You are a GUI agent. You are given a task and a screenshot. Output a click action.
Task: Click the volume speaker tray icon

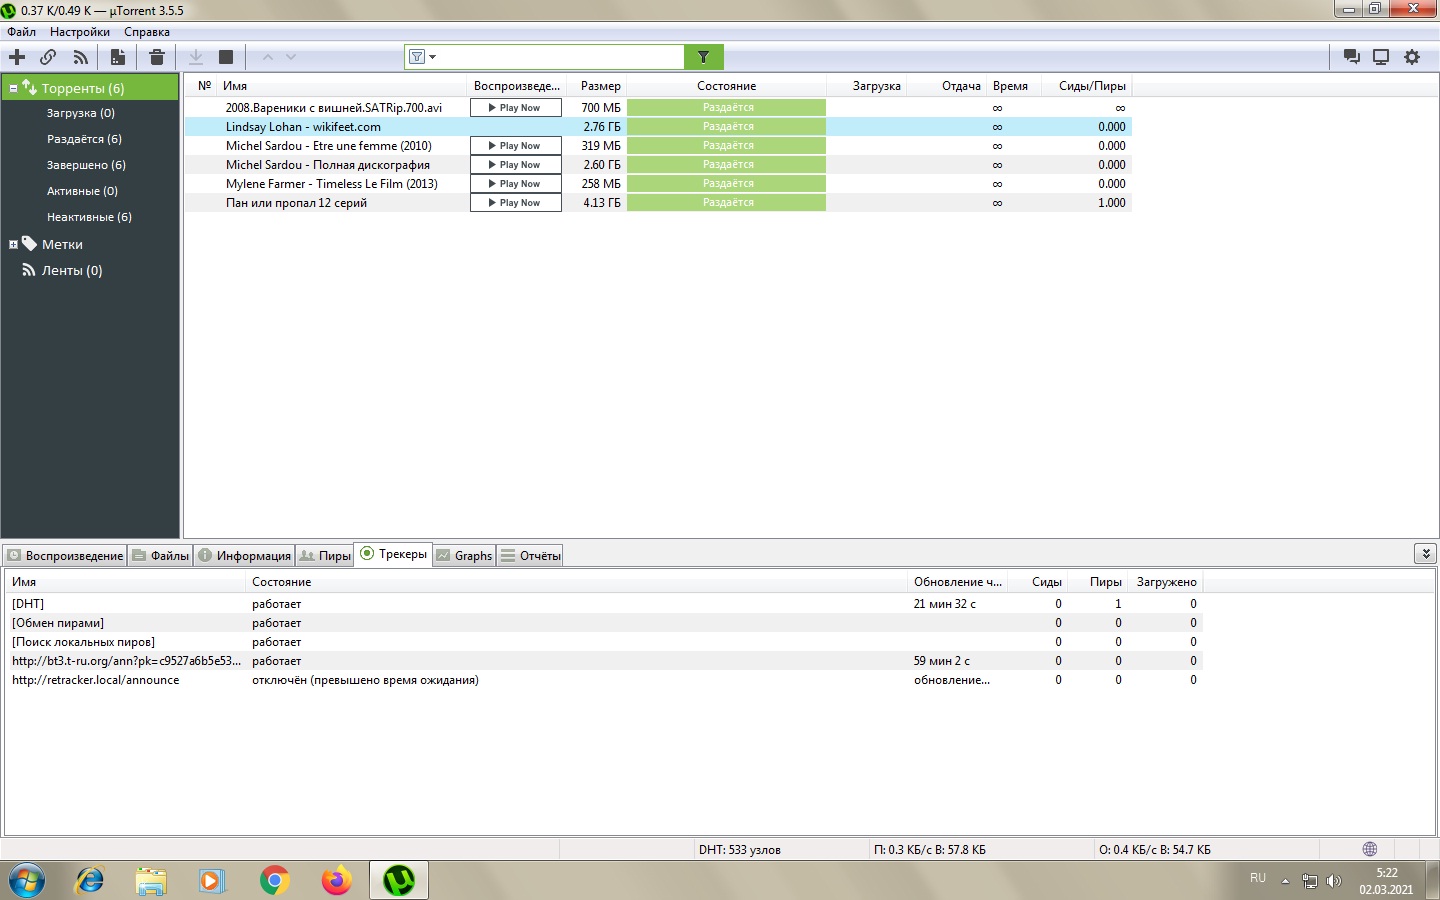1333,881
